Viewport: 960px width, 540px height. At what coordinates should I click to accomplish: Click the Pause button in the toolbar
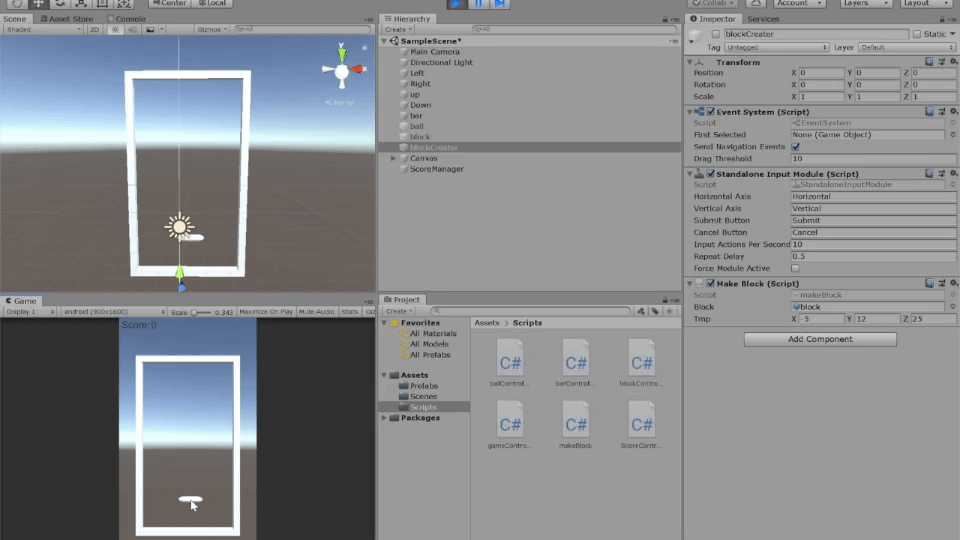[x=478, y=4]
